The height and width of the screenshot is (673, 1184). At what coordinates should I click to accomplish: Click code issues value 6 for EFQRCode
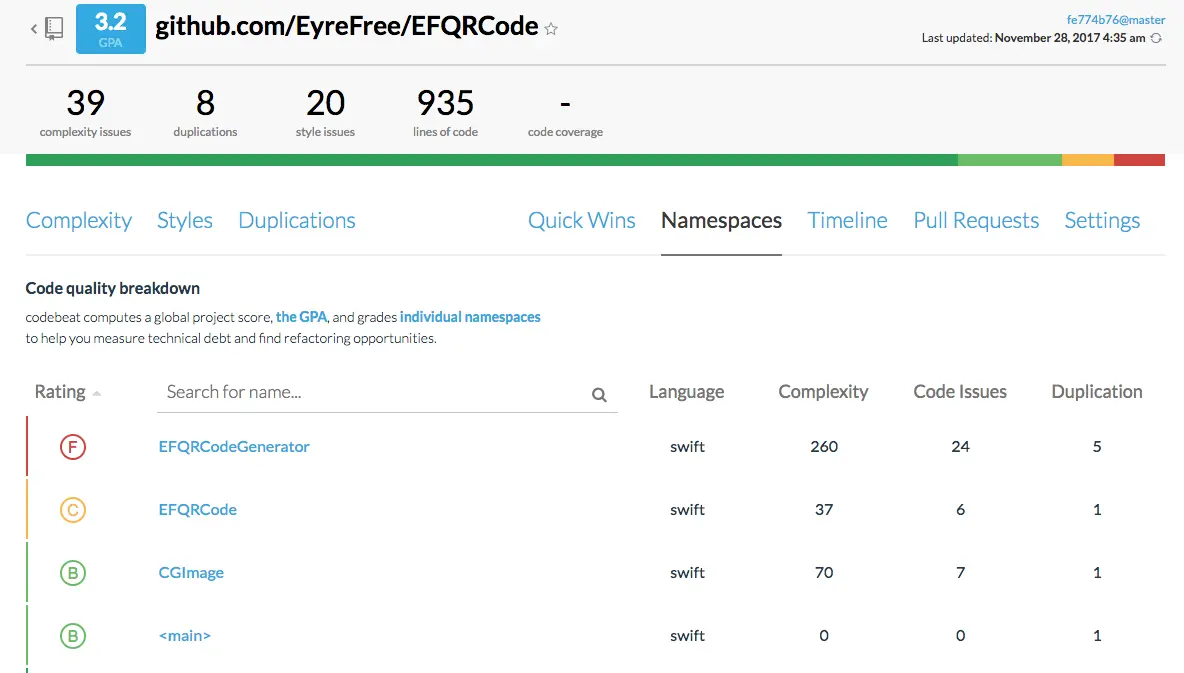pyautogui.click(x=960, y=510)
